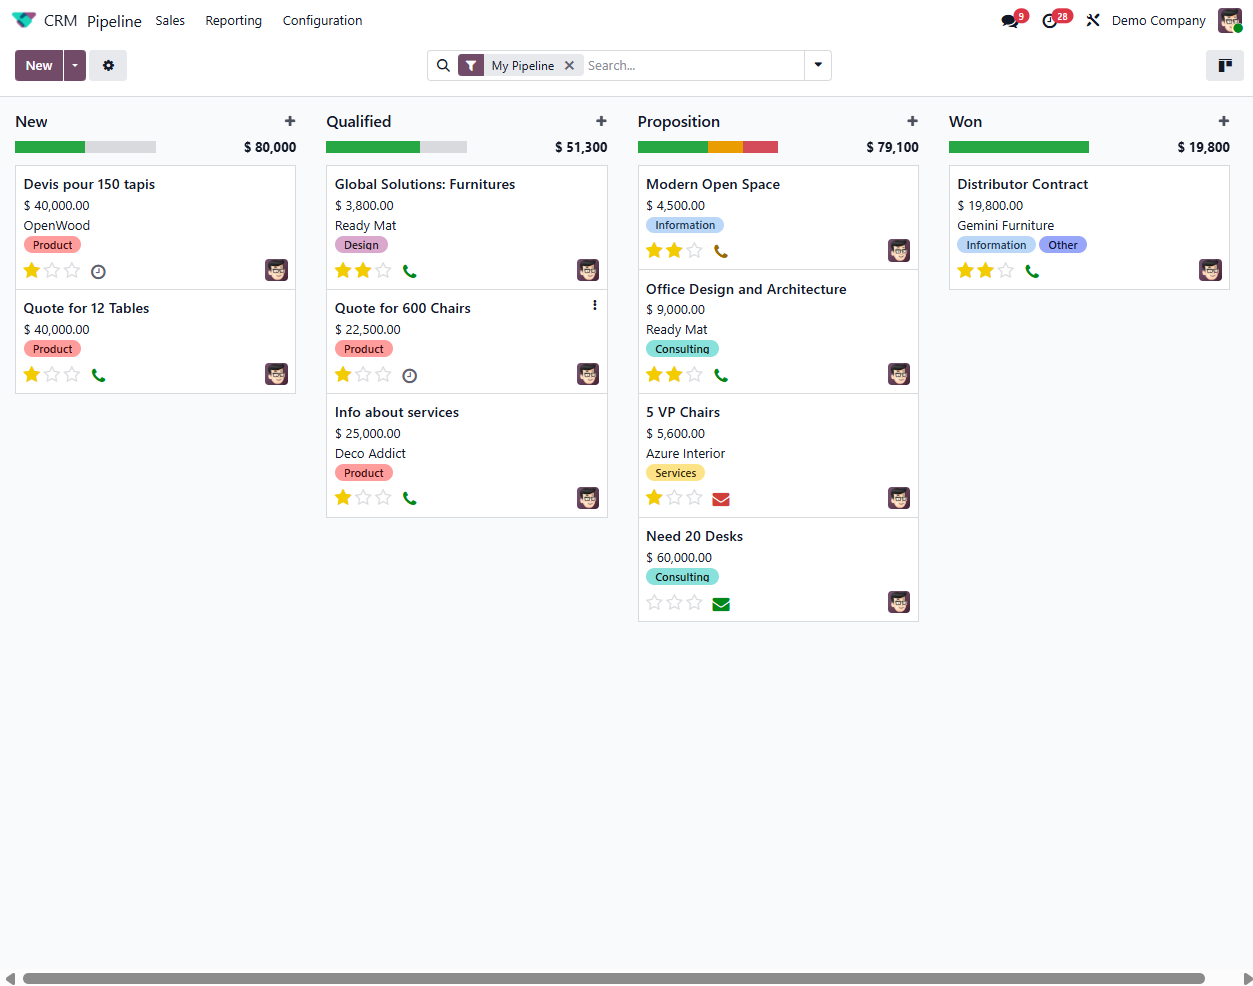Click the red email icon on 5 VP Chairs
The height and width of the screenshot is (986, 1253).
(x=720, y=499)
